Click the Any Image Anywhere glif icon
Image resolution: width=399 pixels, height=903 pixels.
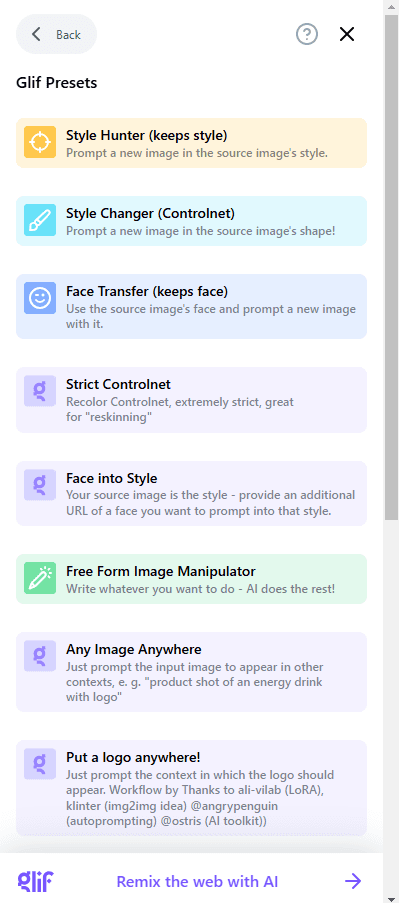pos(40,656)
